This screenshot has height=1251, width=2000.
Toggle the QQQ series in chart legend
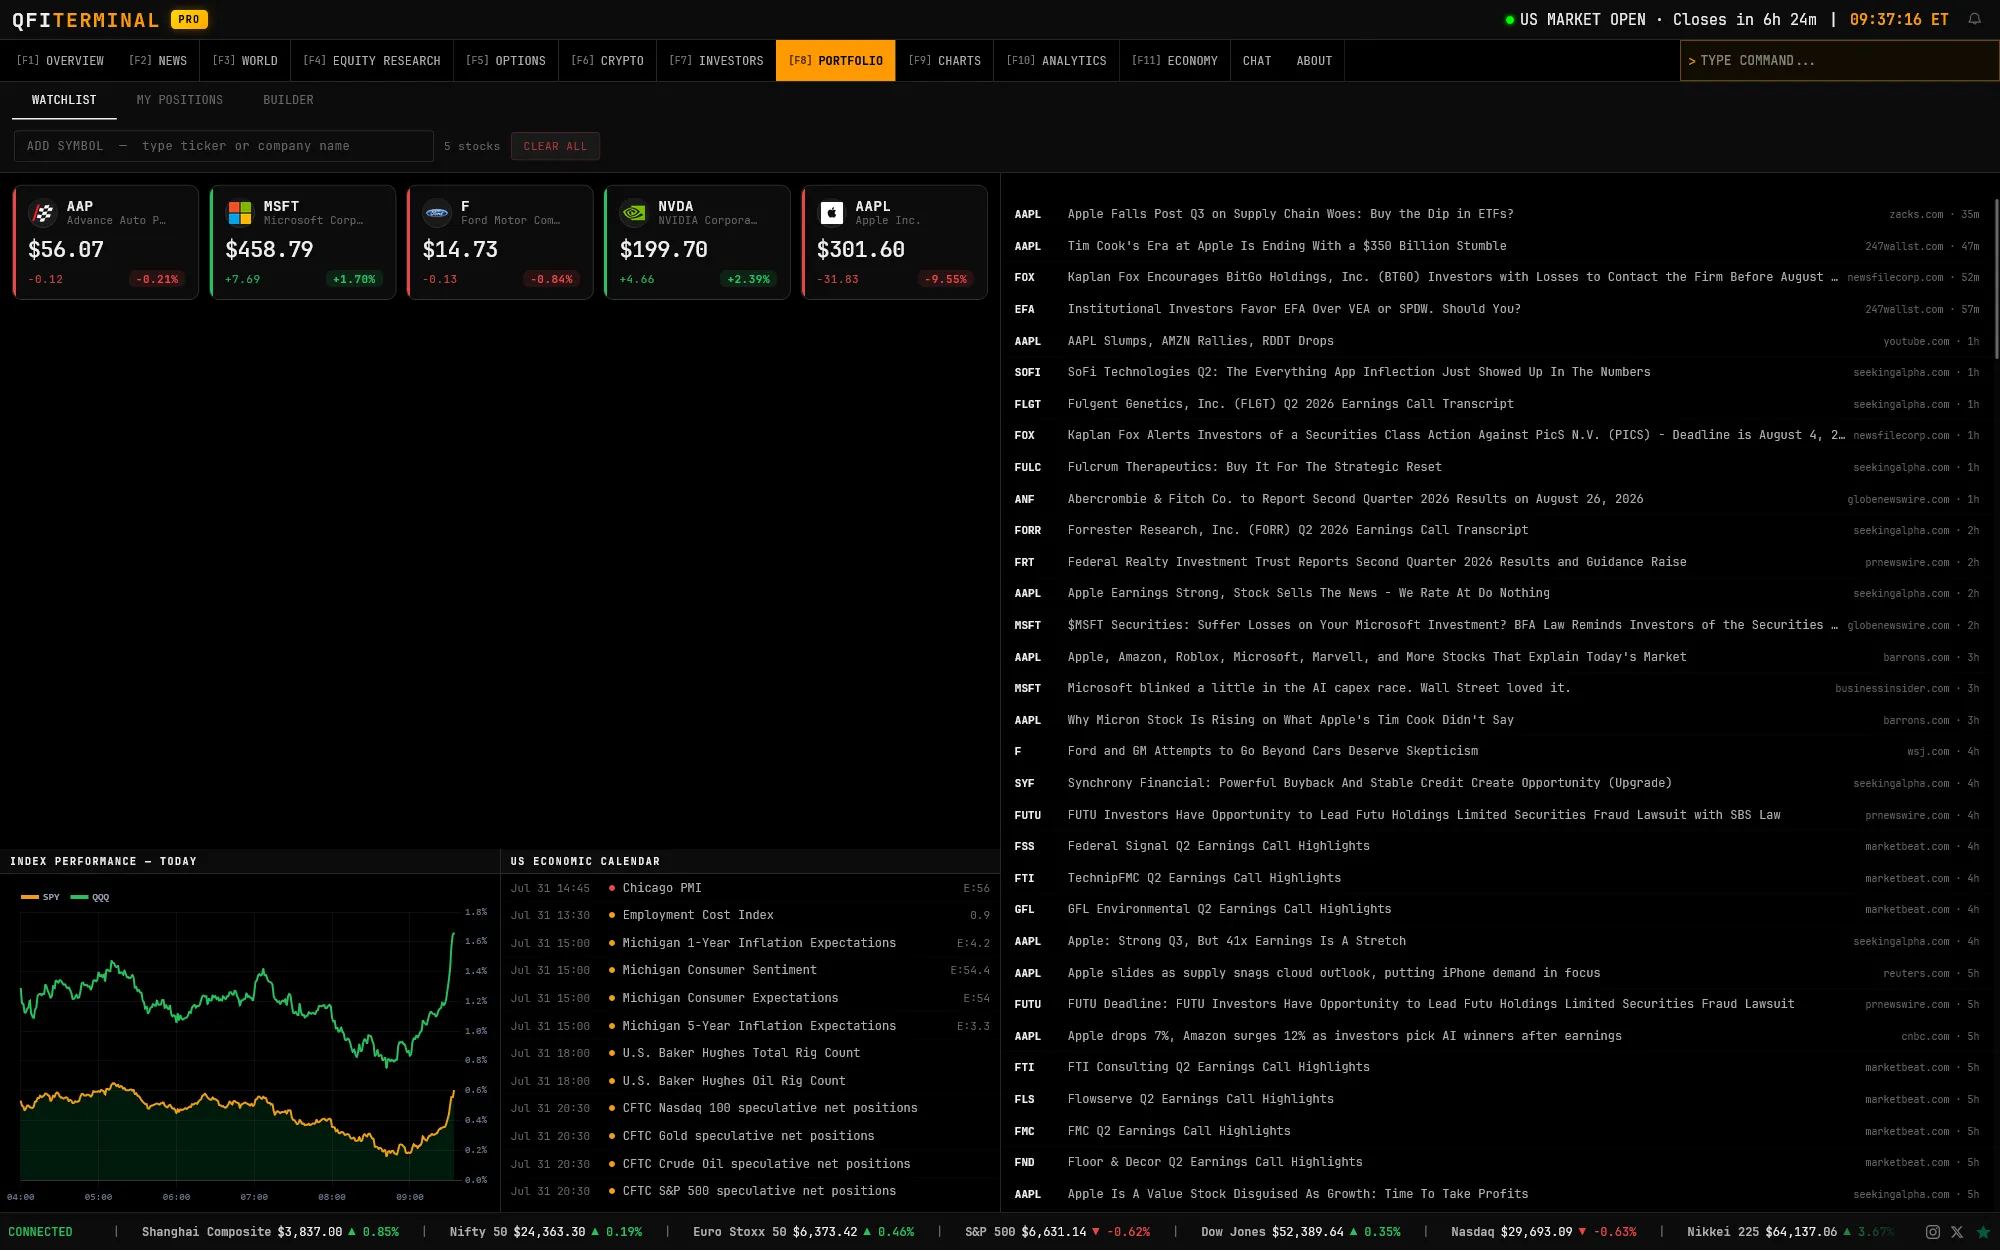point(90,897)
